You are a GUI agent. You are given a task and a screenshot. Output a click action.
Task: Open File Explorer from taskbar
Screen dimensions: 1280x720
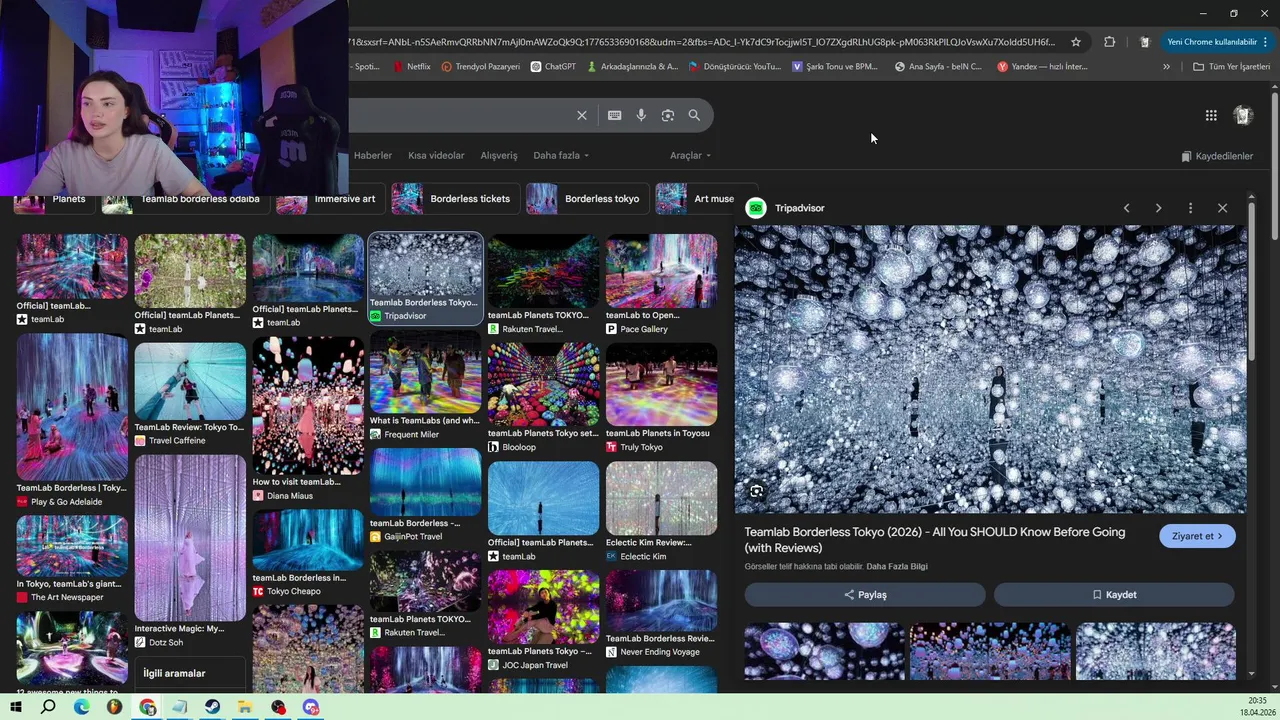coord(245,707)
